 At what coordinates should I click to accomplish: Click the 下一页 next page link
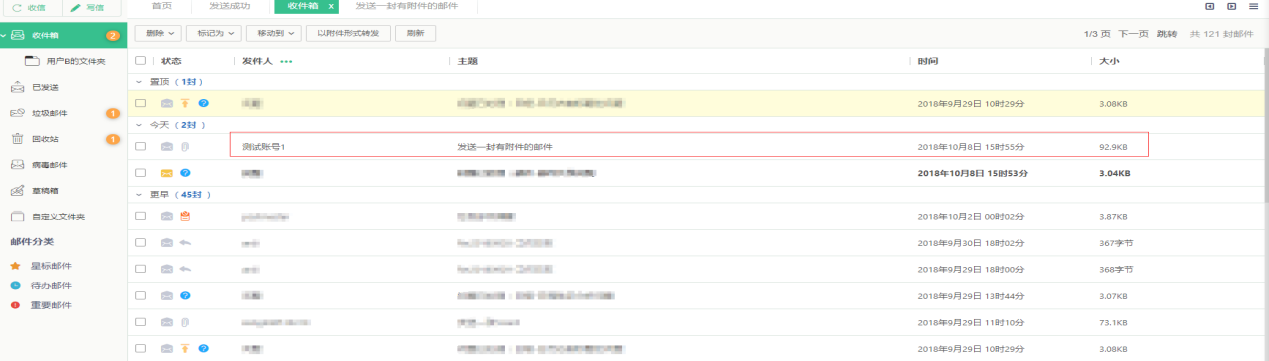point(1133,33)
